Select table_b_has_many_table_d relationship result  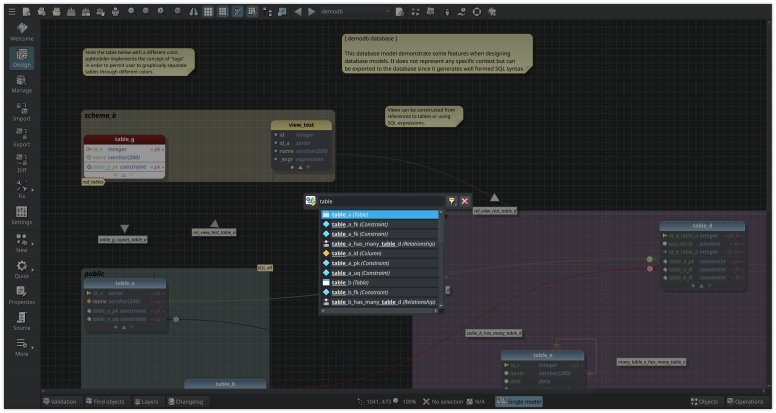coord(380,302)
